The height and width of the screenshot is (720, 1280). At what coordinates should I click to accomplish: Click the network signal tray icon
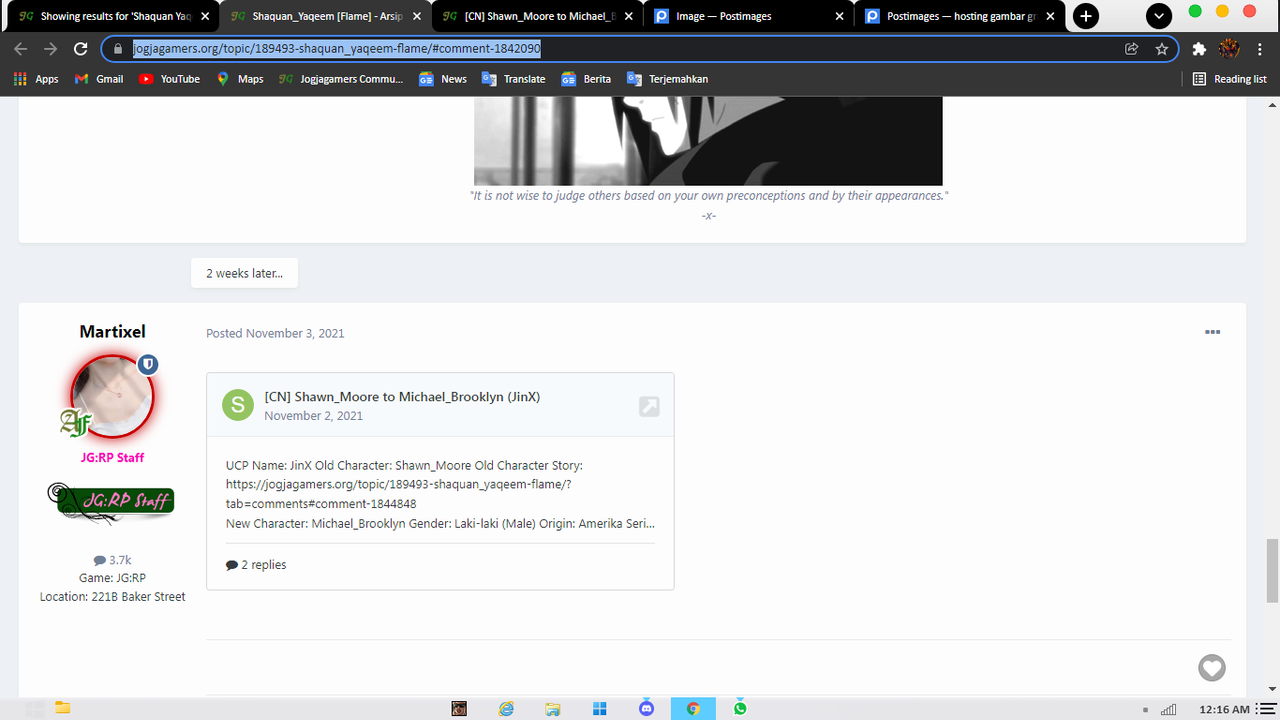(x=1168, y=709)
